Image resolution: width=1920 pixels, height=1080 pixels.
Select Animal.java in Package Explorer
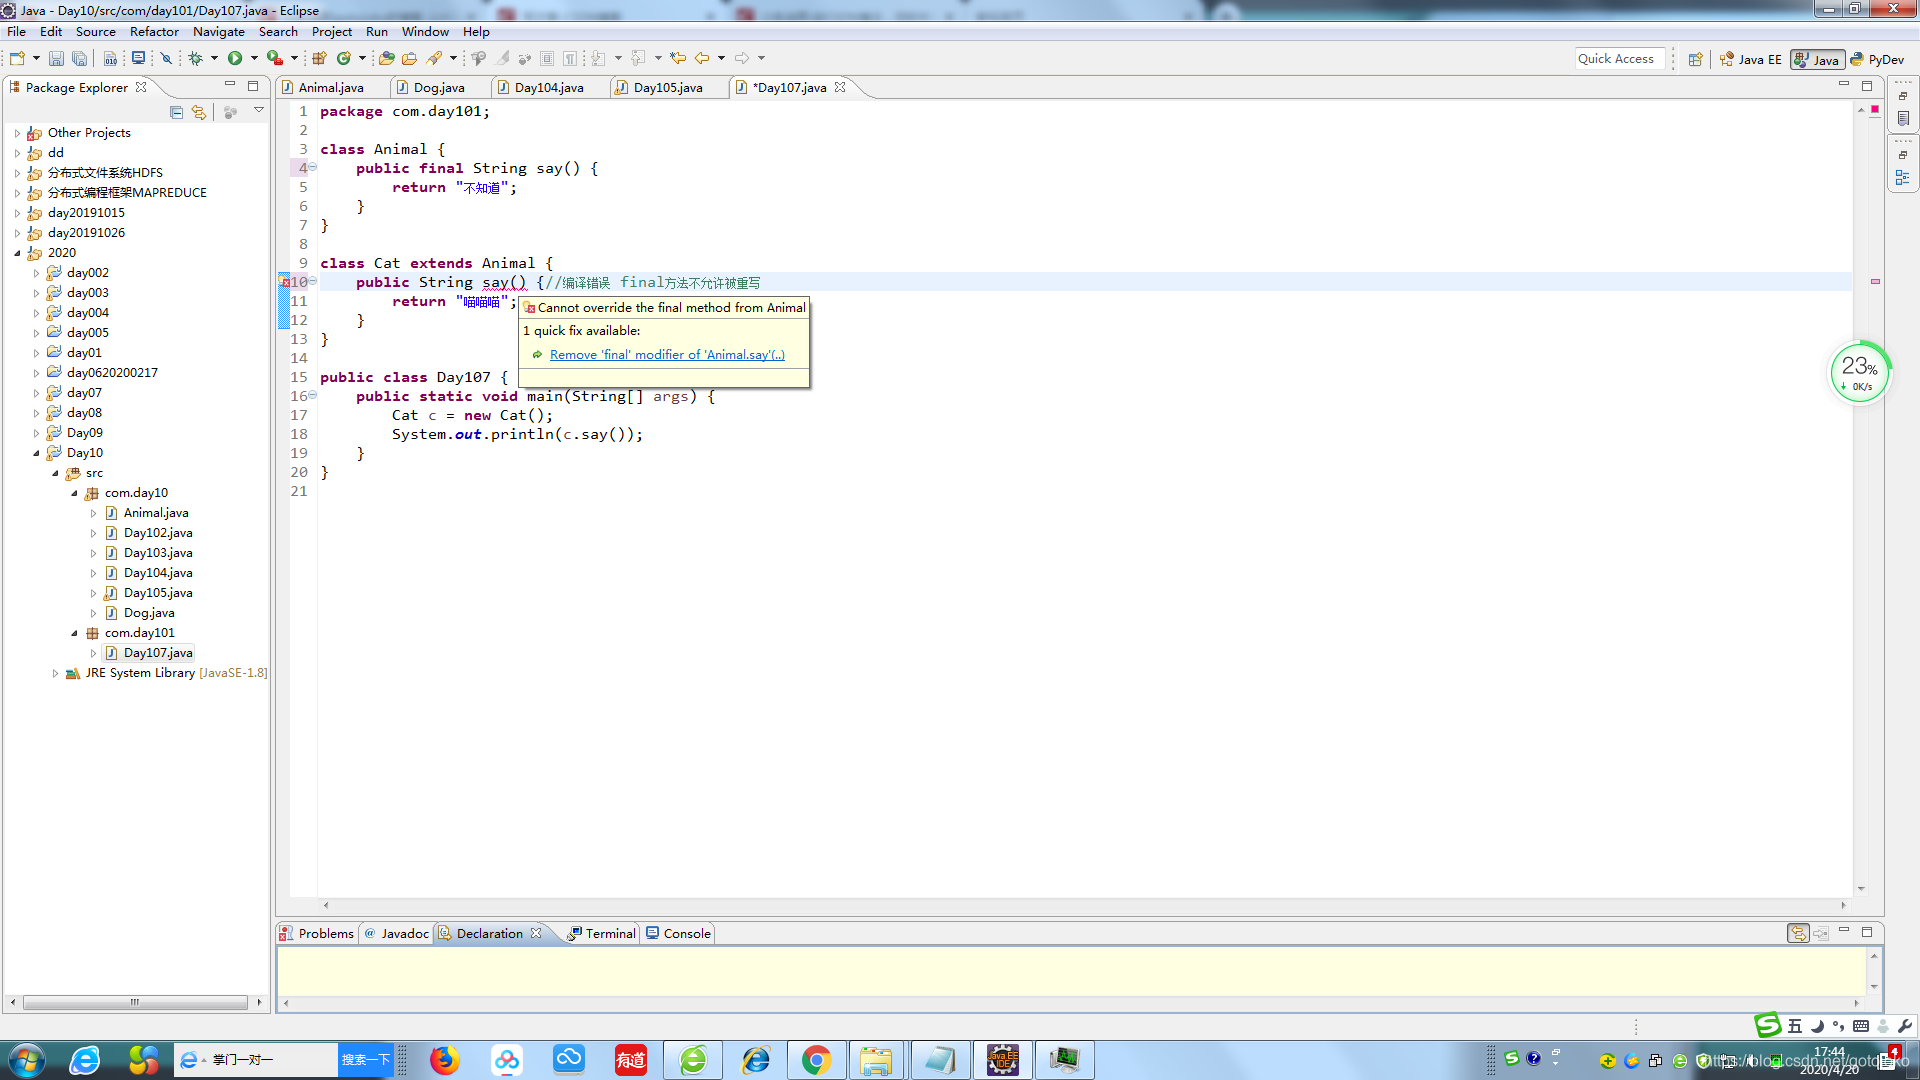coord(156,513)
